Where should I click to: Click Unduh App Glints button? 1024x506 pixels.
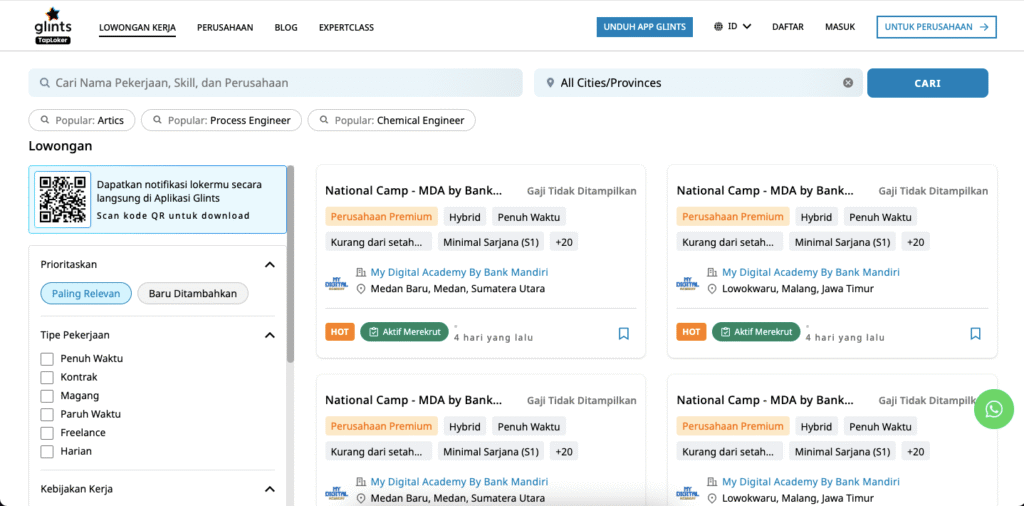pyautogui.click(x=645, y=27)
